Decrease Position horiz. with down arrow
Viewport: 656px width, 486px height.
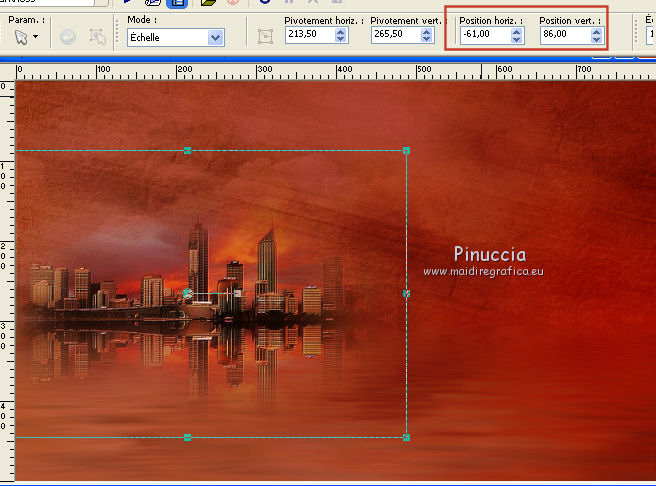coord(517,38)
